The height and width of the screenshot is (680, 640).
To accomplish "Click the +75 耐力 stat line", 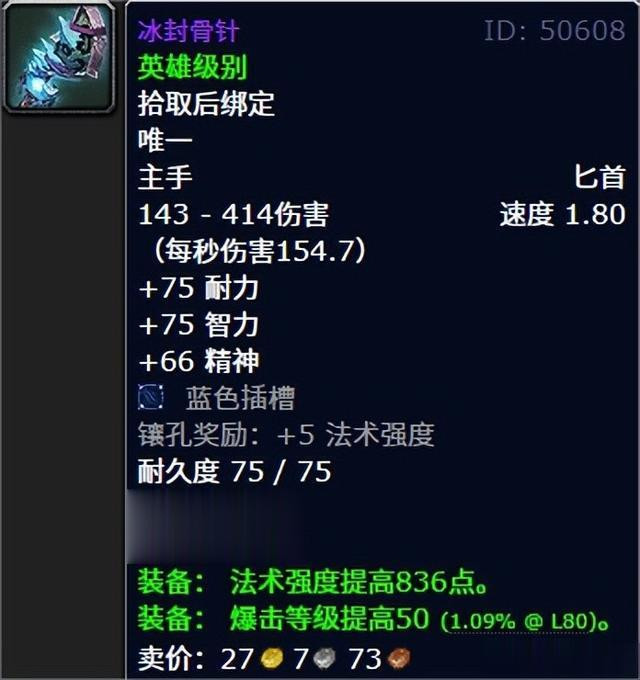I will coord(199,288).
